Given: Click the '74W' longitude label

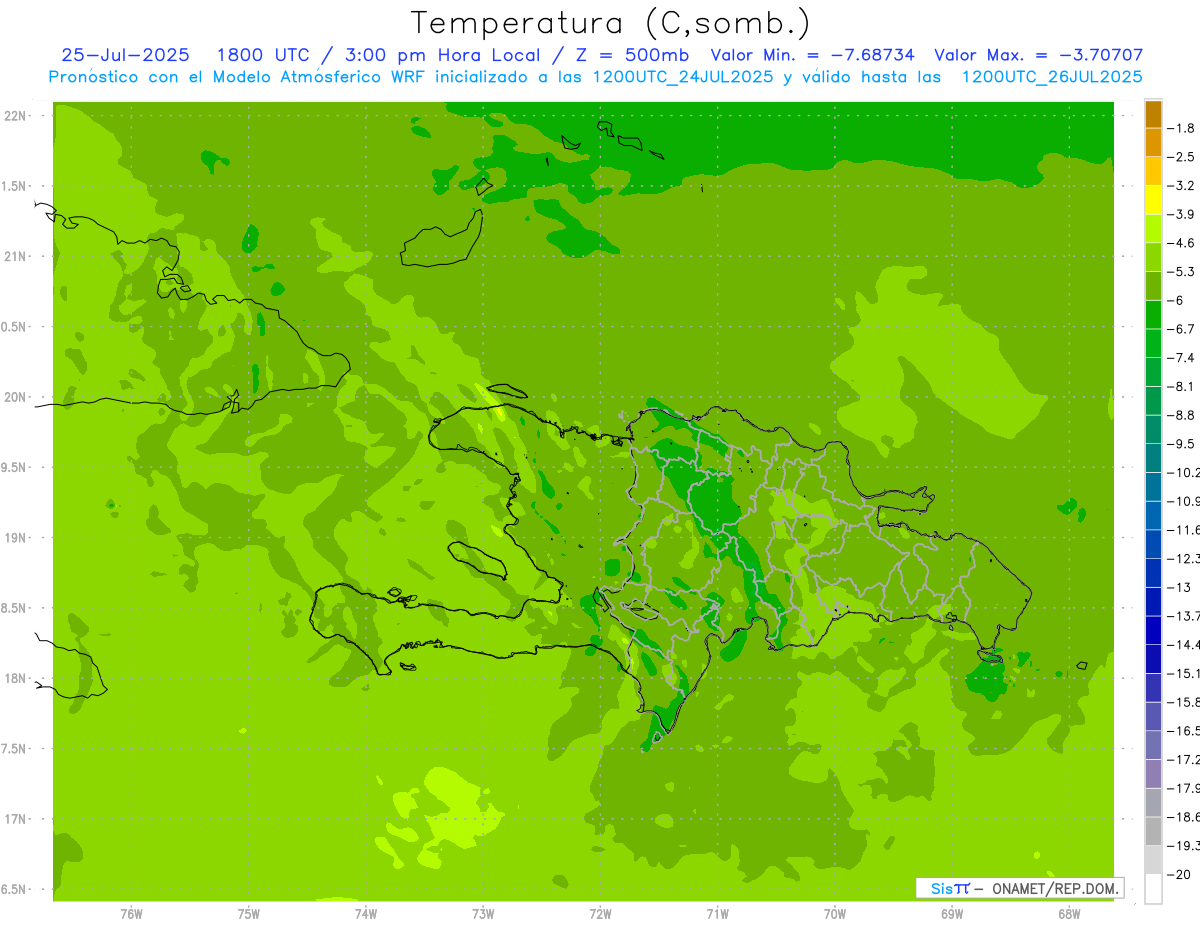Looking at the screenshot, I should (366, 914).
